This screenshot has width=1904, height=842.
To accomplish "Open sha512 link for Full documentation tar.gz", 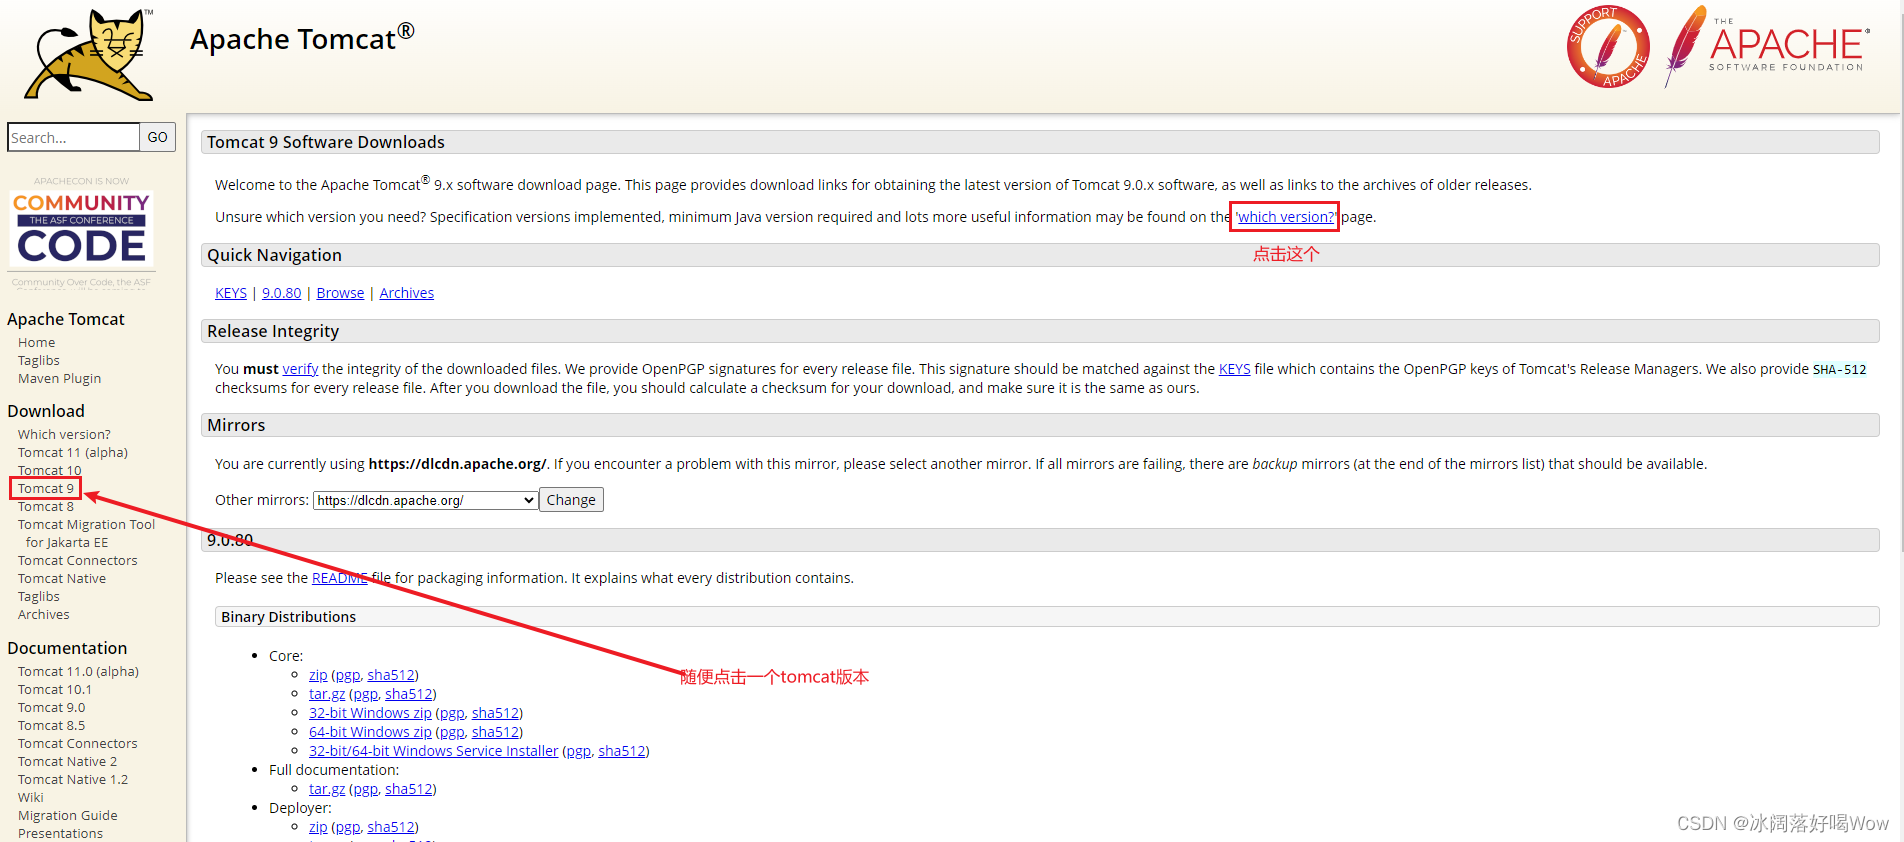I will [x=409, y=789].
